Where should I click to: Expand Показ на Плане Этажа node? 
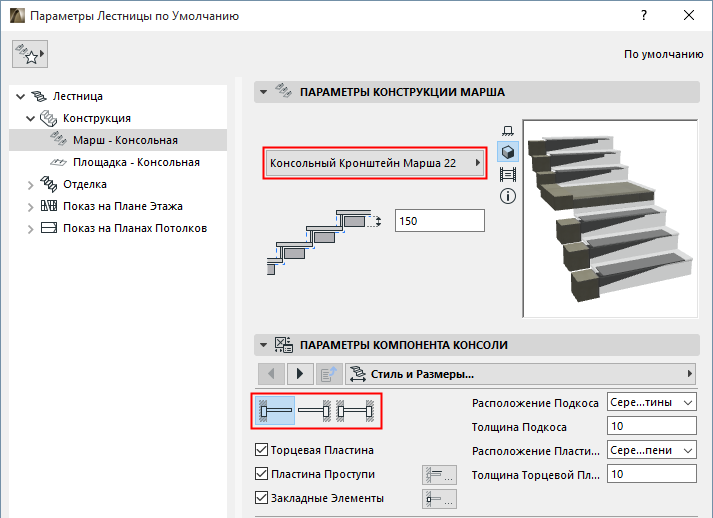(30, 206)
